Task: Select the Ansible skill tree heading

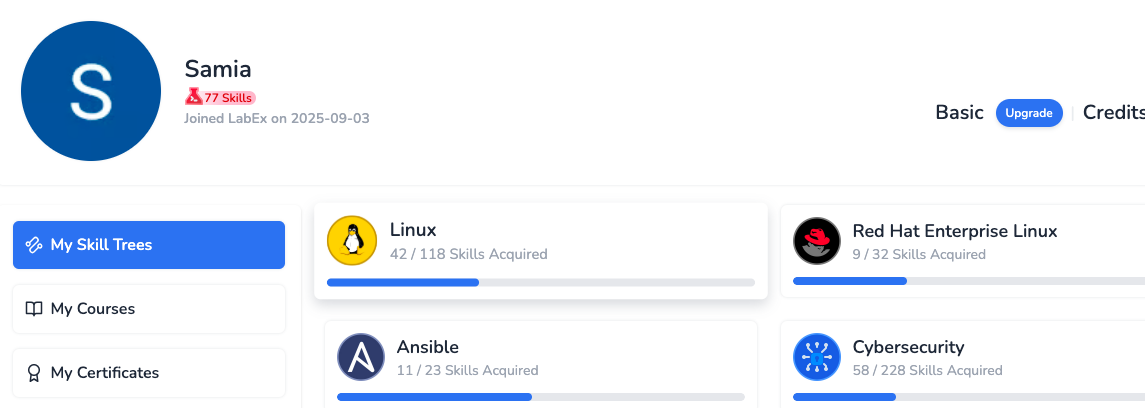Action: [x=427, y=347]
